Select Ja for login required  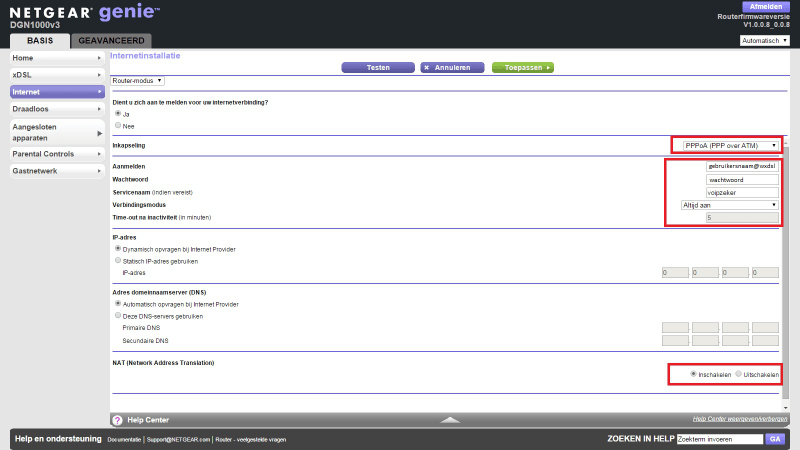click(x=118, y=113)
